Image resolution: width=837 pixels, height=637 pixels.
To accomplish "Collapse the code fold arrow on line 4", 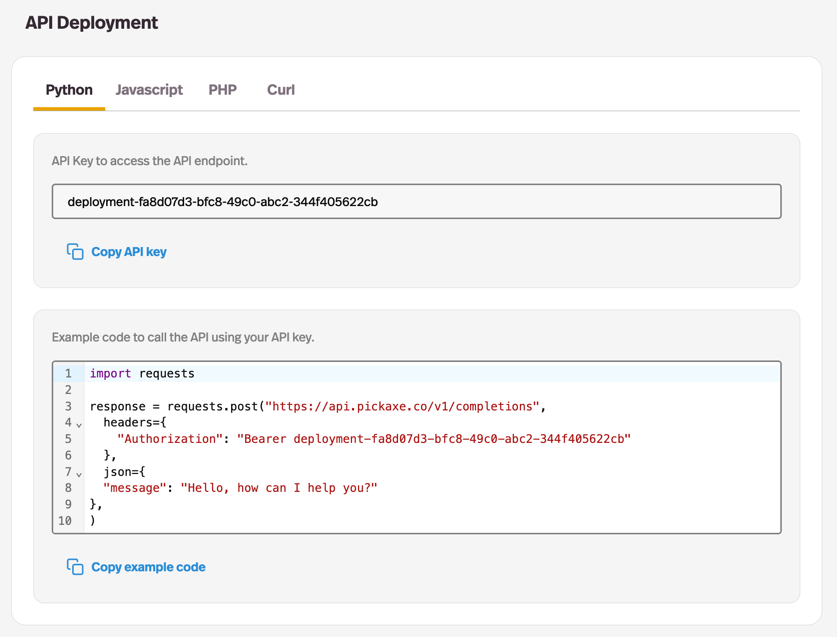I will (79, 423).
